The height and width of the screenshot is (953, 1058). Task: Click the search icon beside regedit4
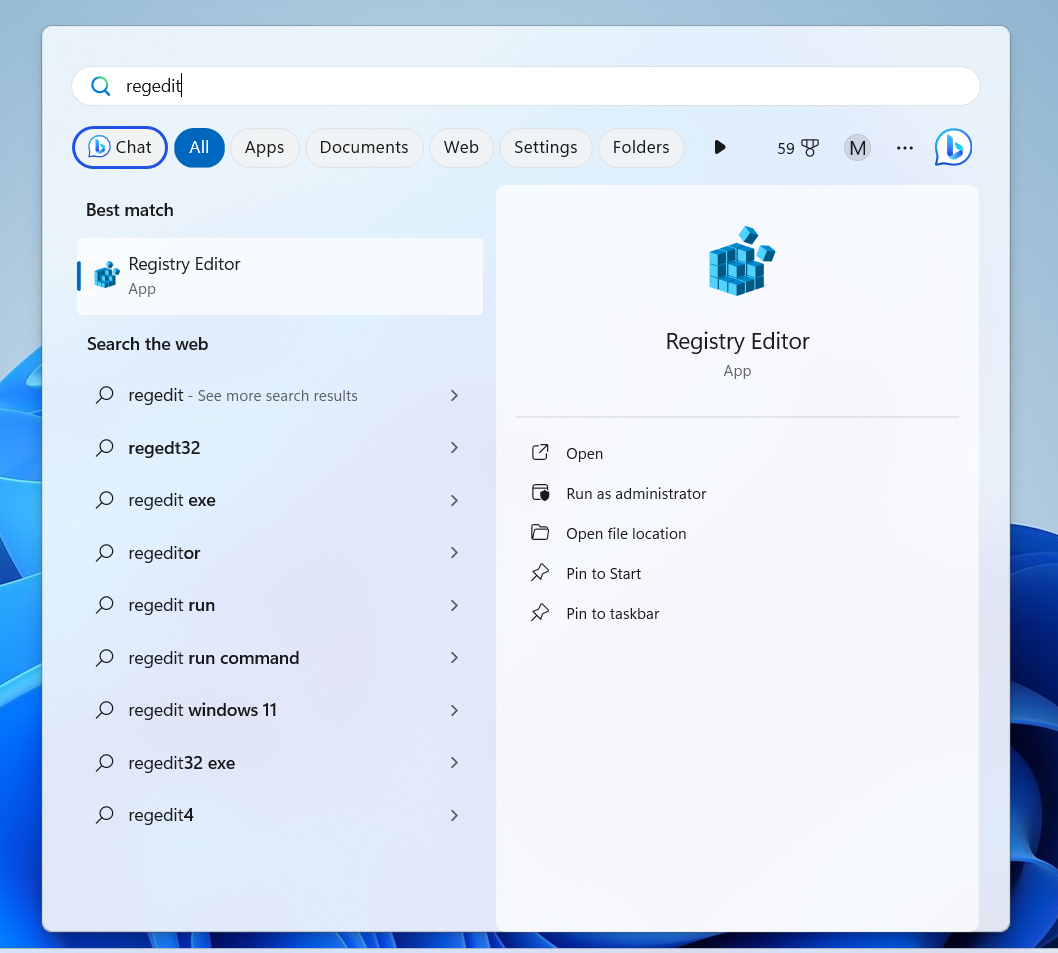click(x=105, y=815)
